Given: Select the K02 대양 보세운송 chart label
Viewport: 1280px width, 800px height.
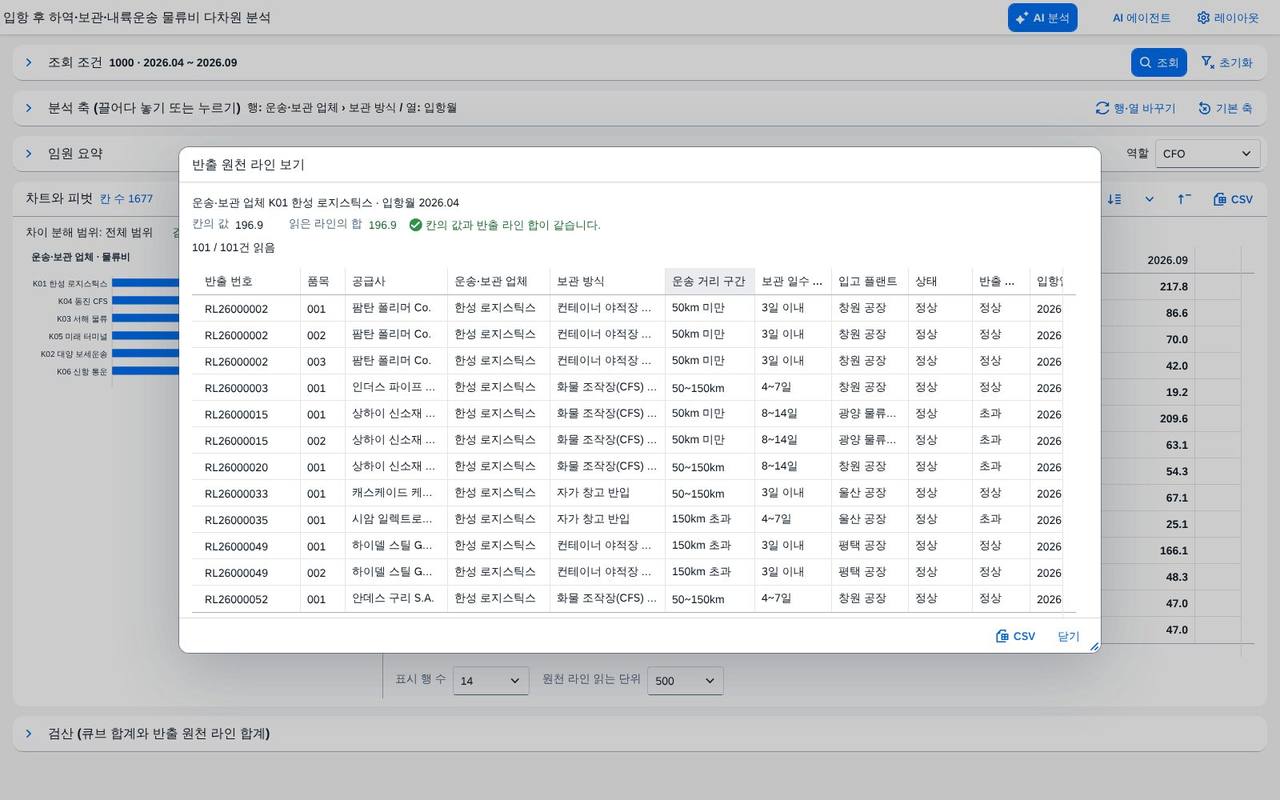Looking at the screenshot, I should point(74,354).
